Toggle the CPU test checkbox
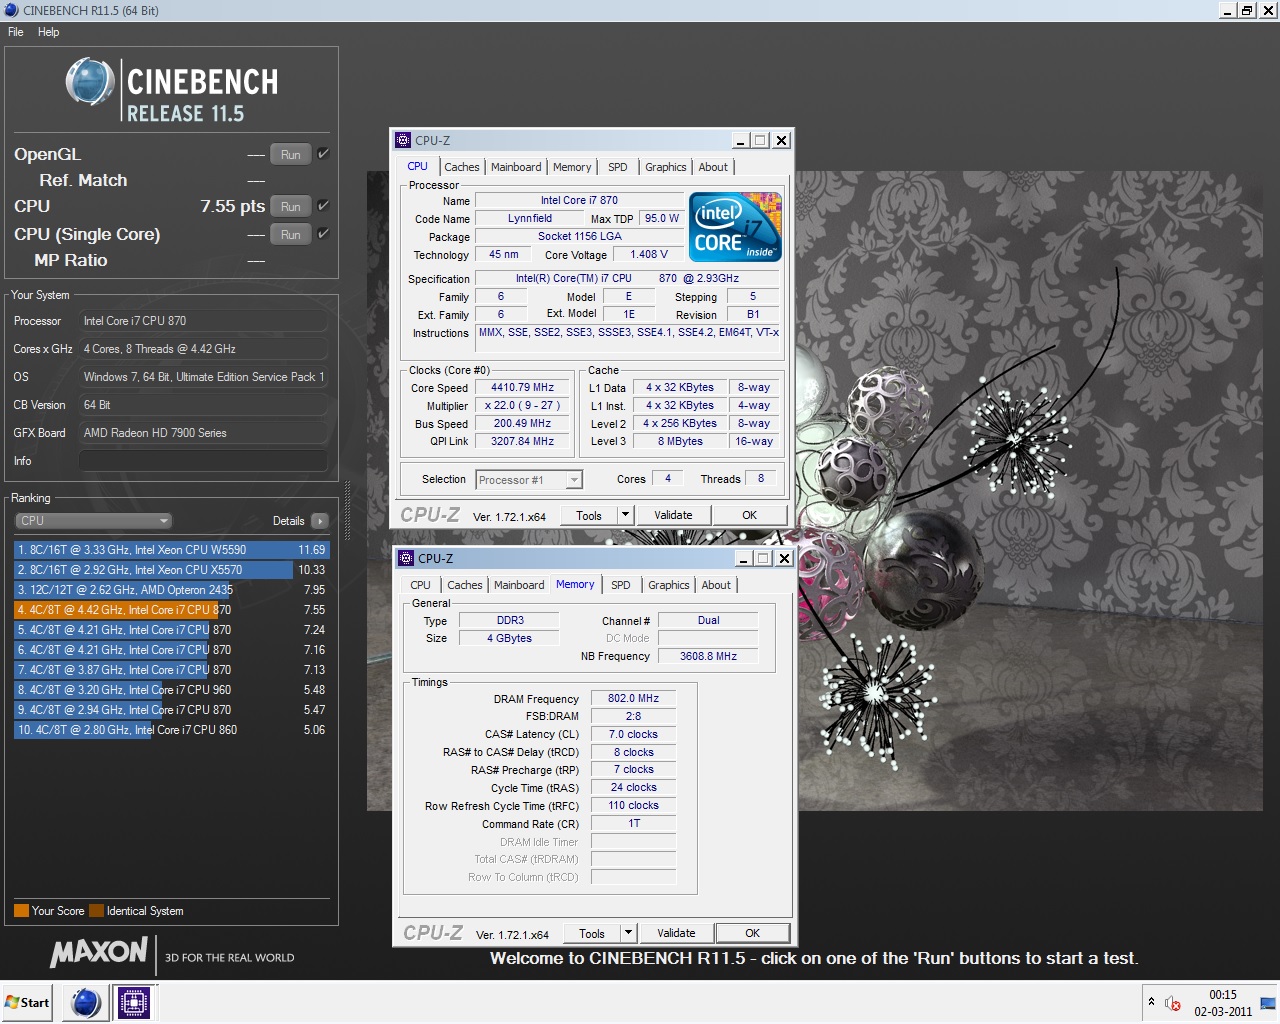This screenshot has height=1024, width=1280. 323,206
